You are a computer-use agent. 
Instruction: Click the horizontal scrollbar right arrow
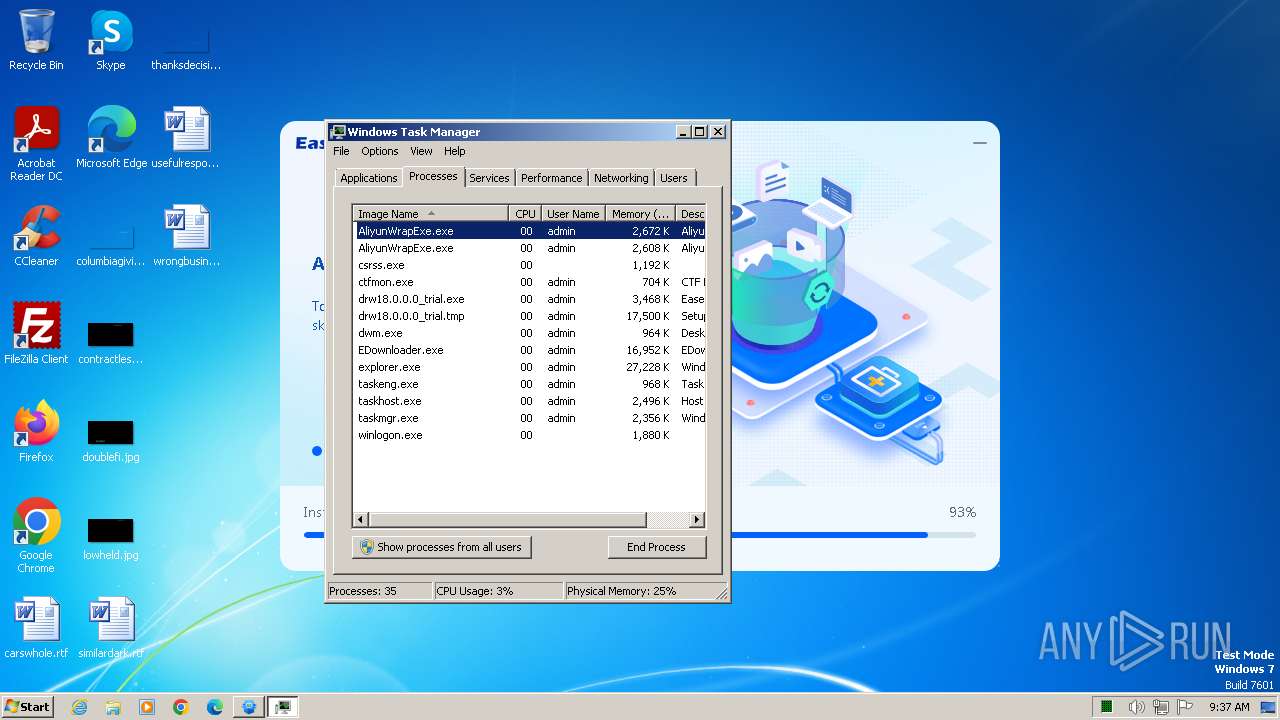click(x=697, y=520)
